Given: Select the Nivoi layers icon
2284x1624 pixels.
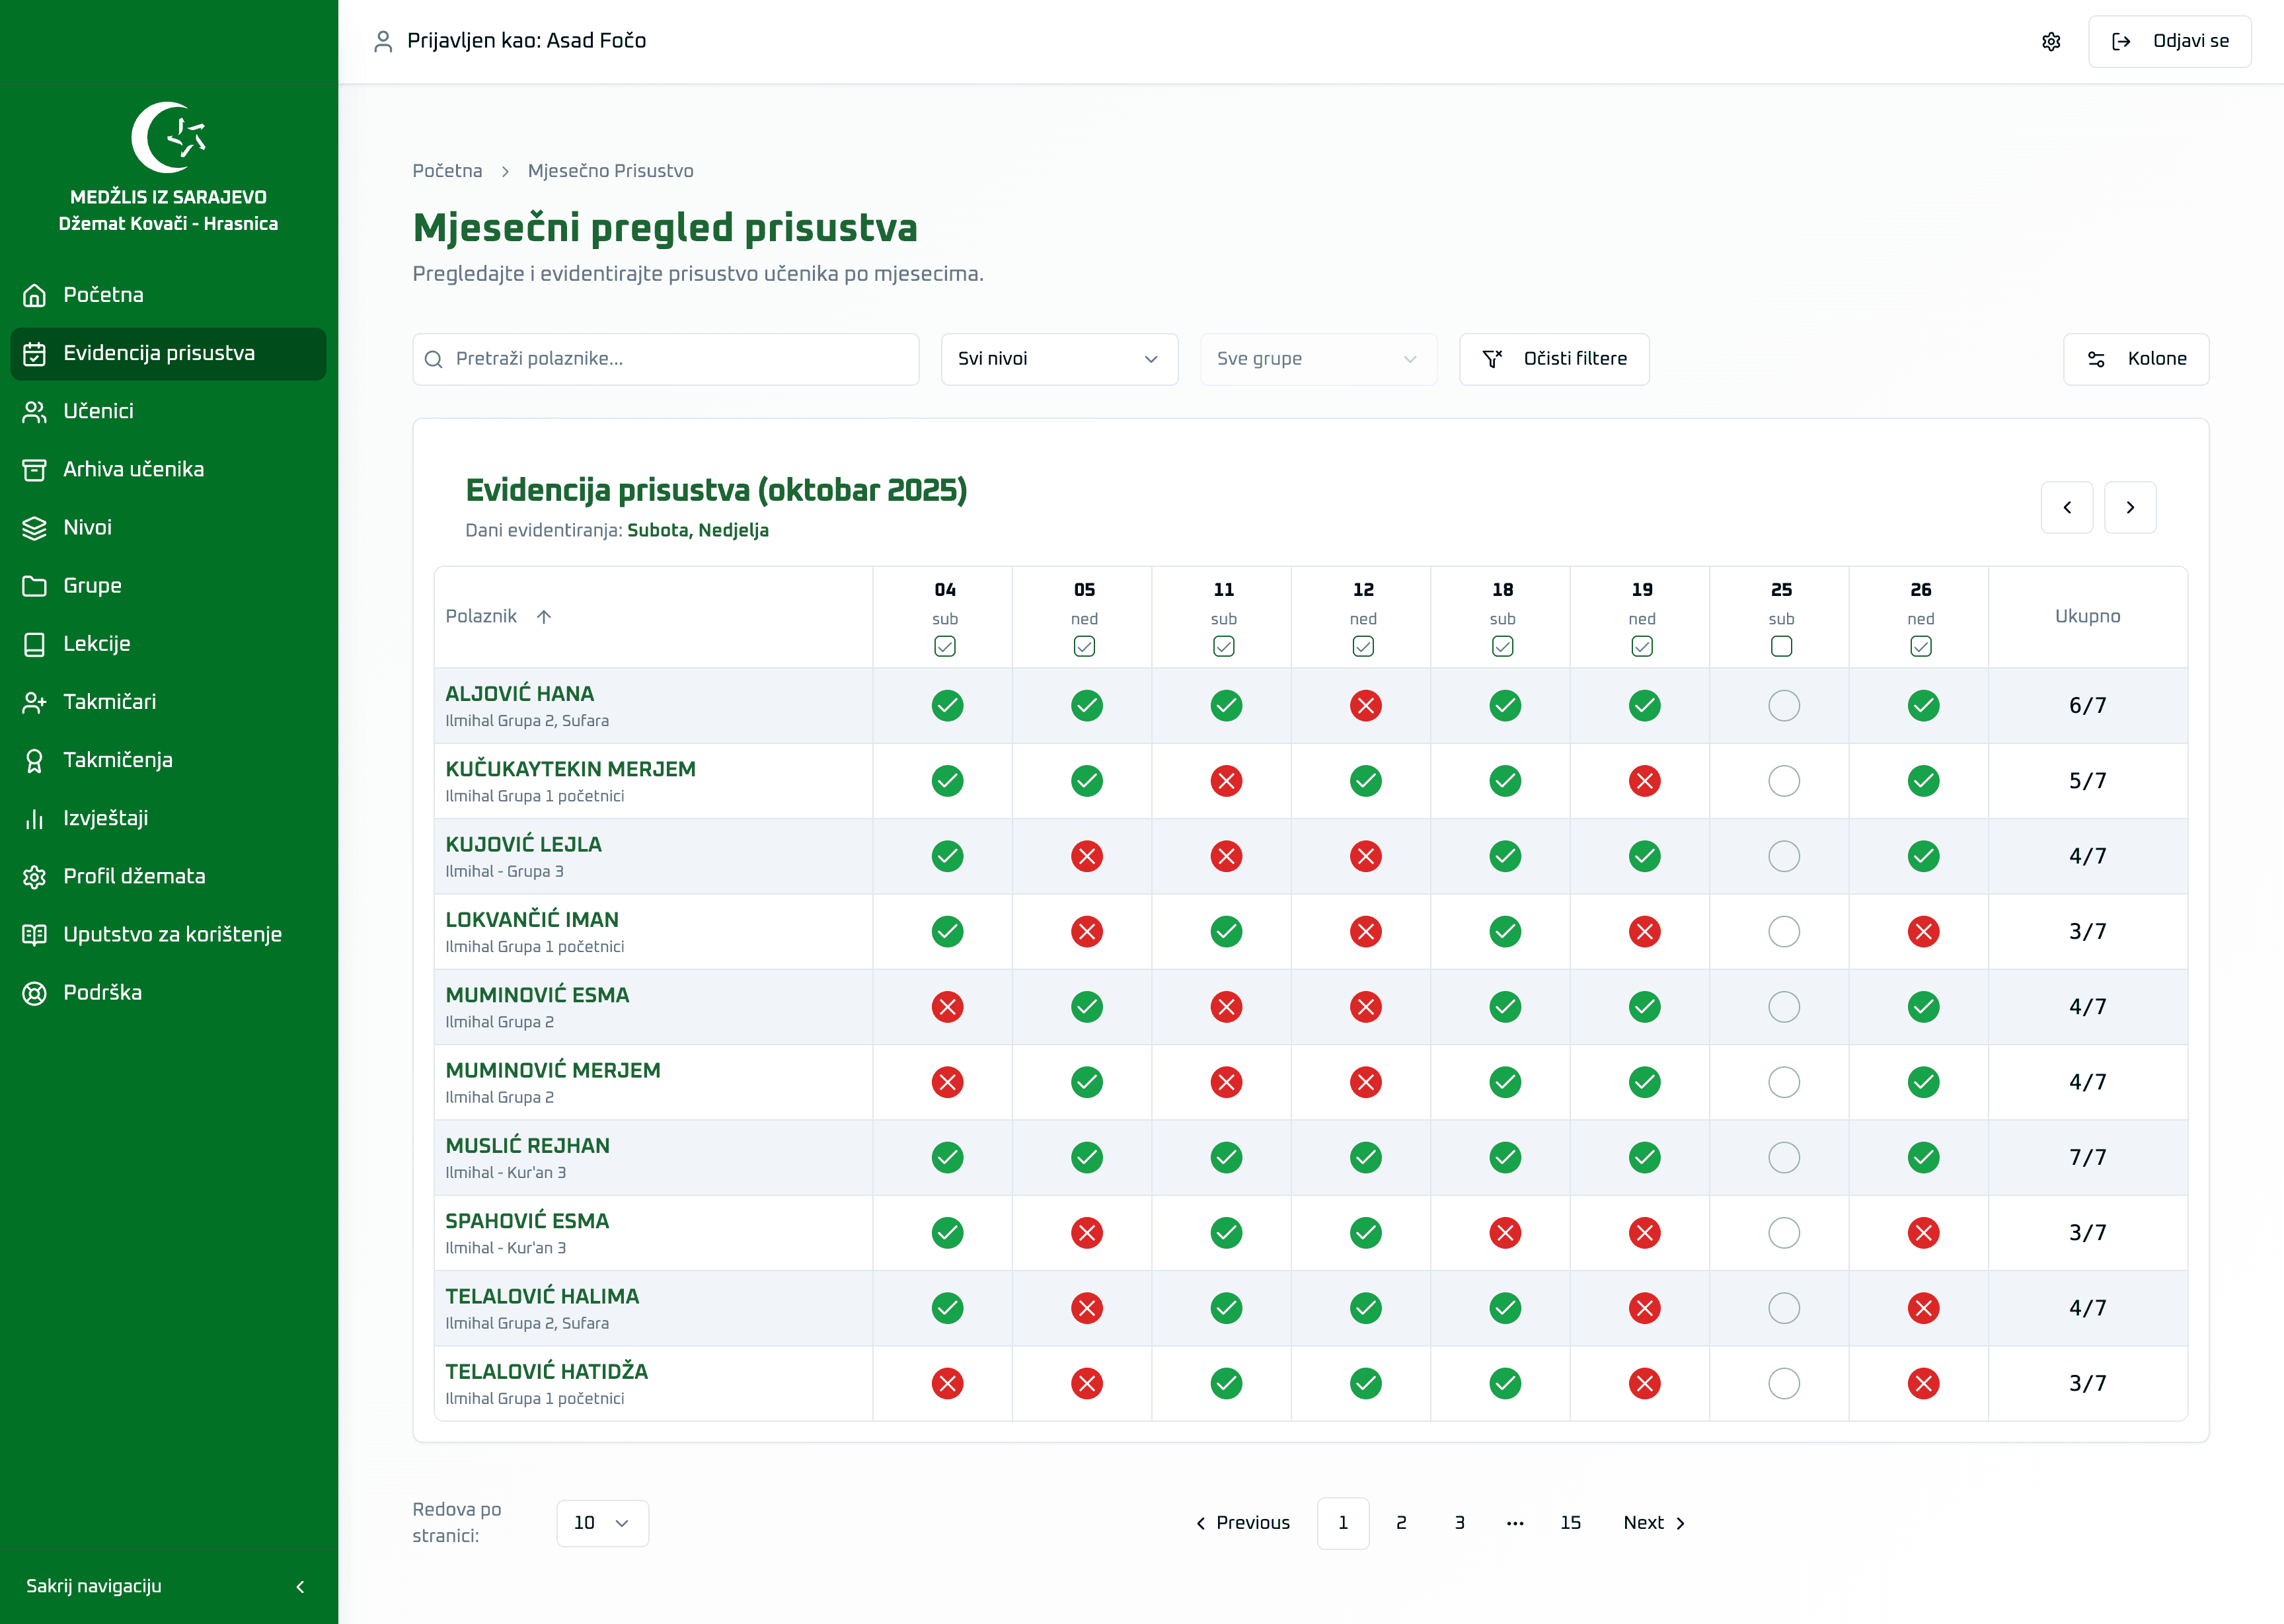Looking at the screenshot, I should [x=34, y=527].
